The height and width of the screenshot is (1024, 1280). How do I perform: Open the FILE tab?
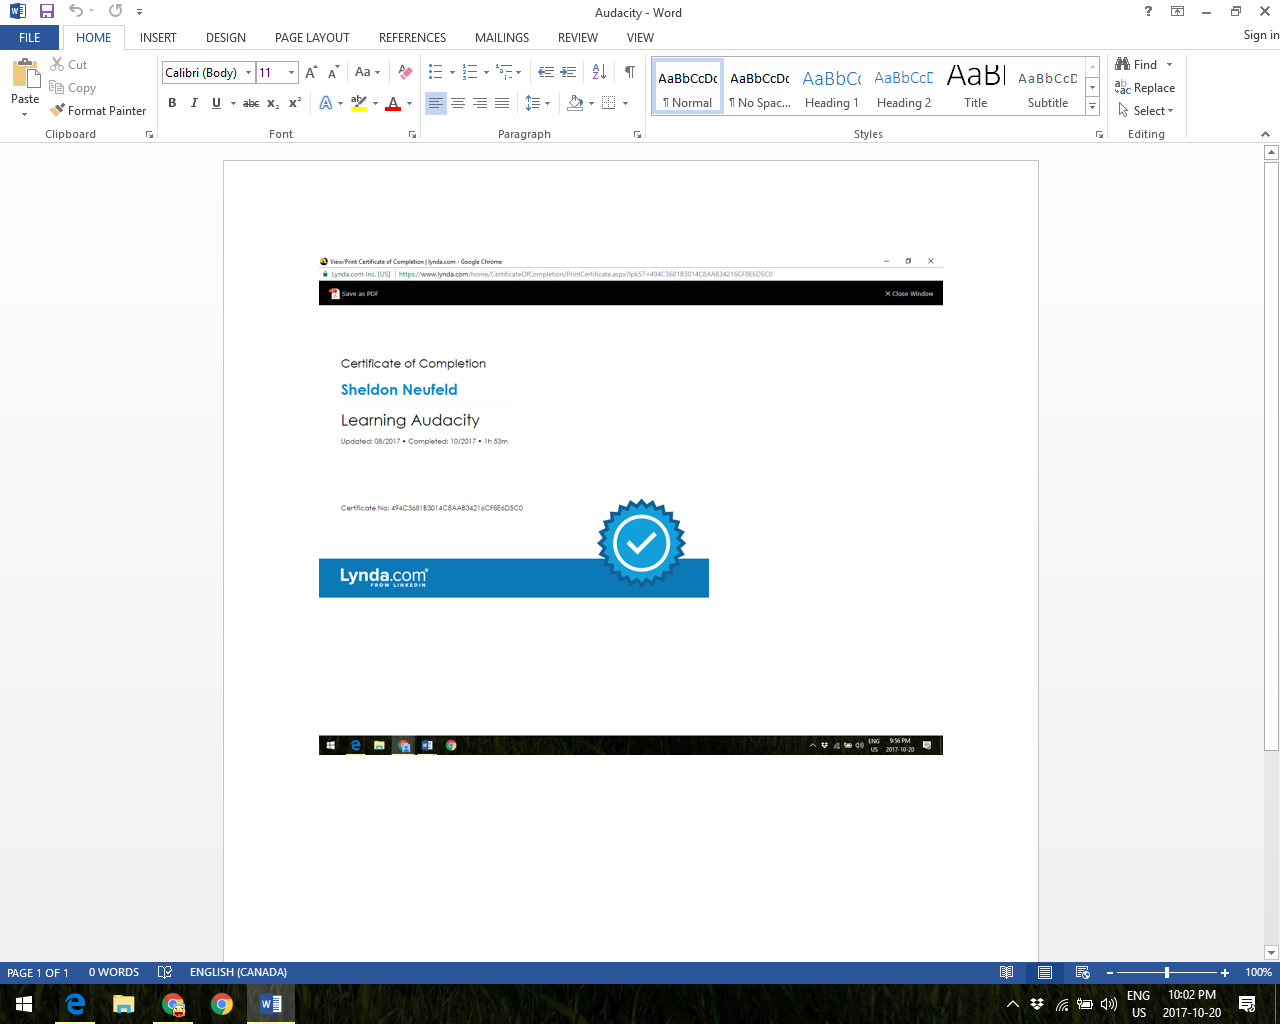(30, 37)
